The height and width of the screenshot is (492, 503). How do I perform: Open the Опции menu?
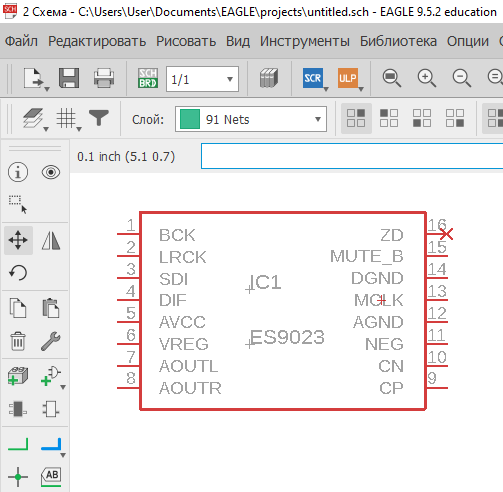(468, 42)
